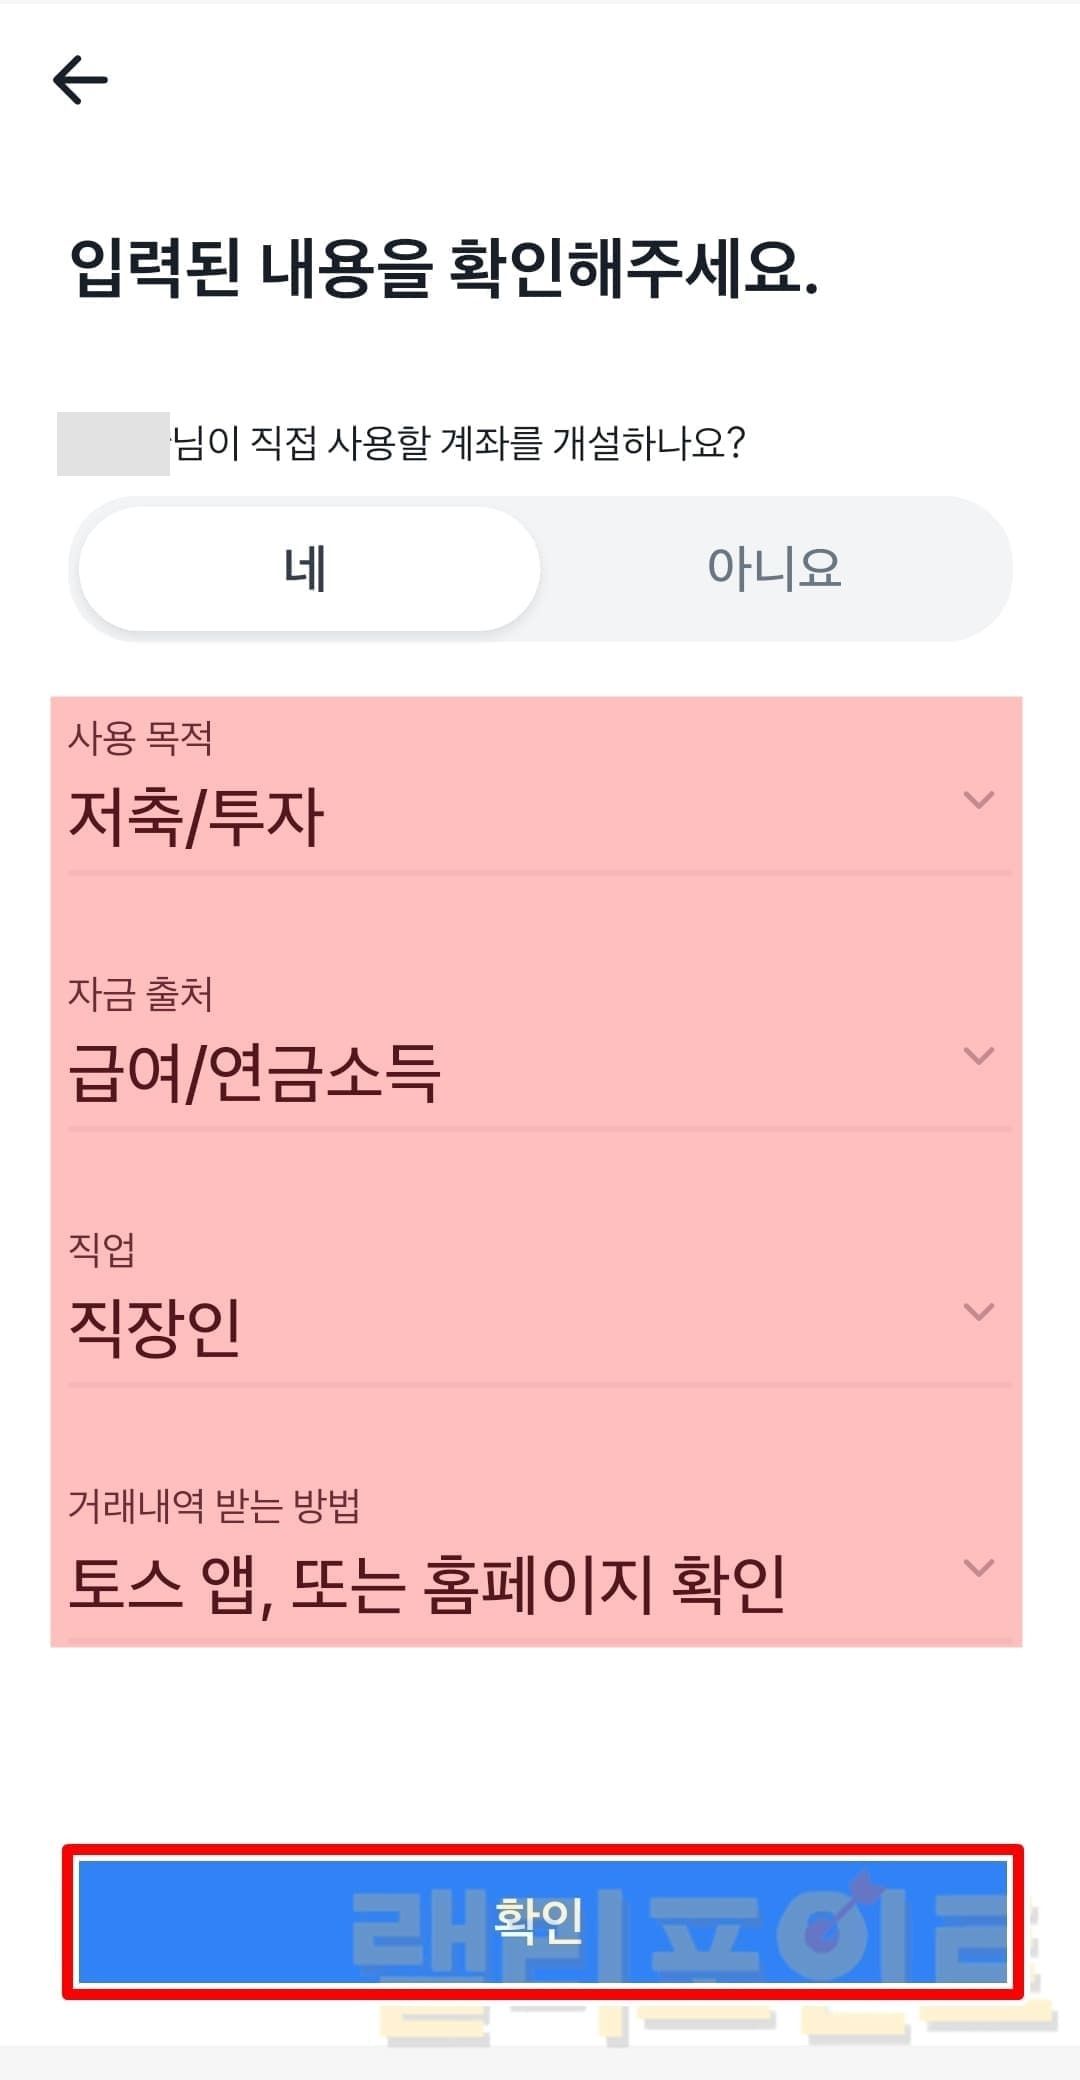Image resolution: width=1080 pixels, height=2080 pixels.
Task: Click the 거래내역 받는 방법 label
Action: tap(214, 1506)
